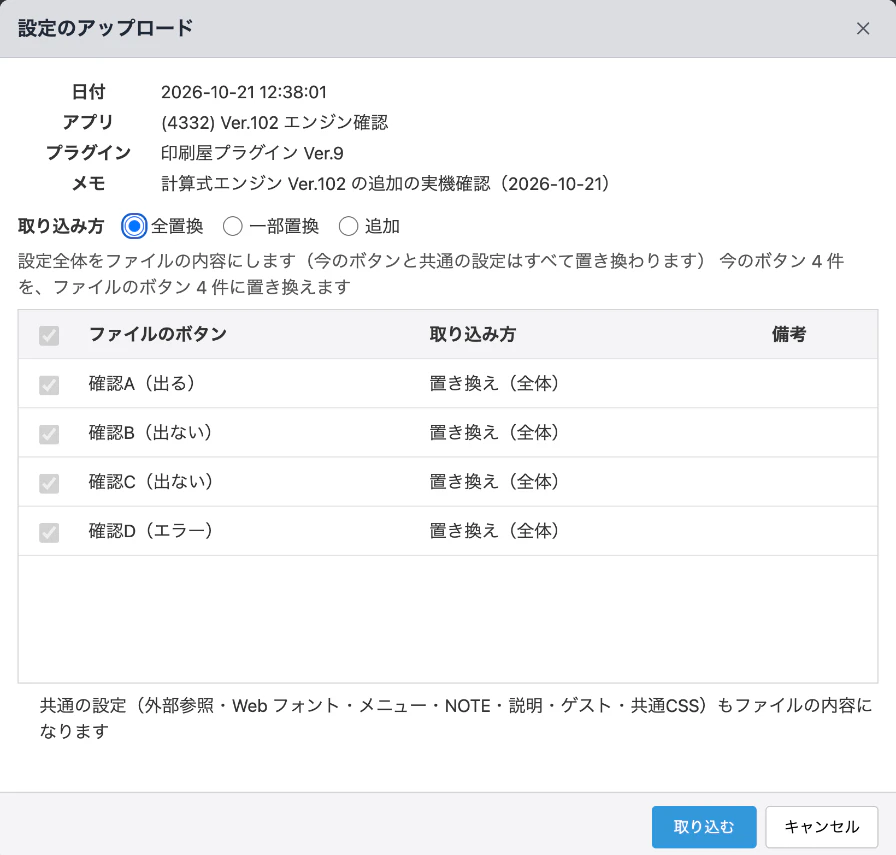Select the 追加 radio option

(x=349, y=226)
